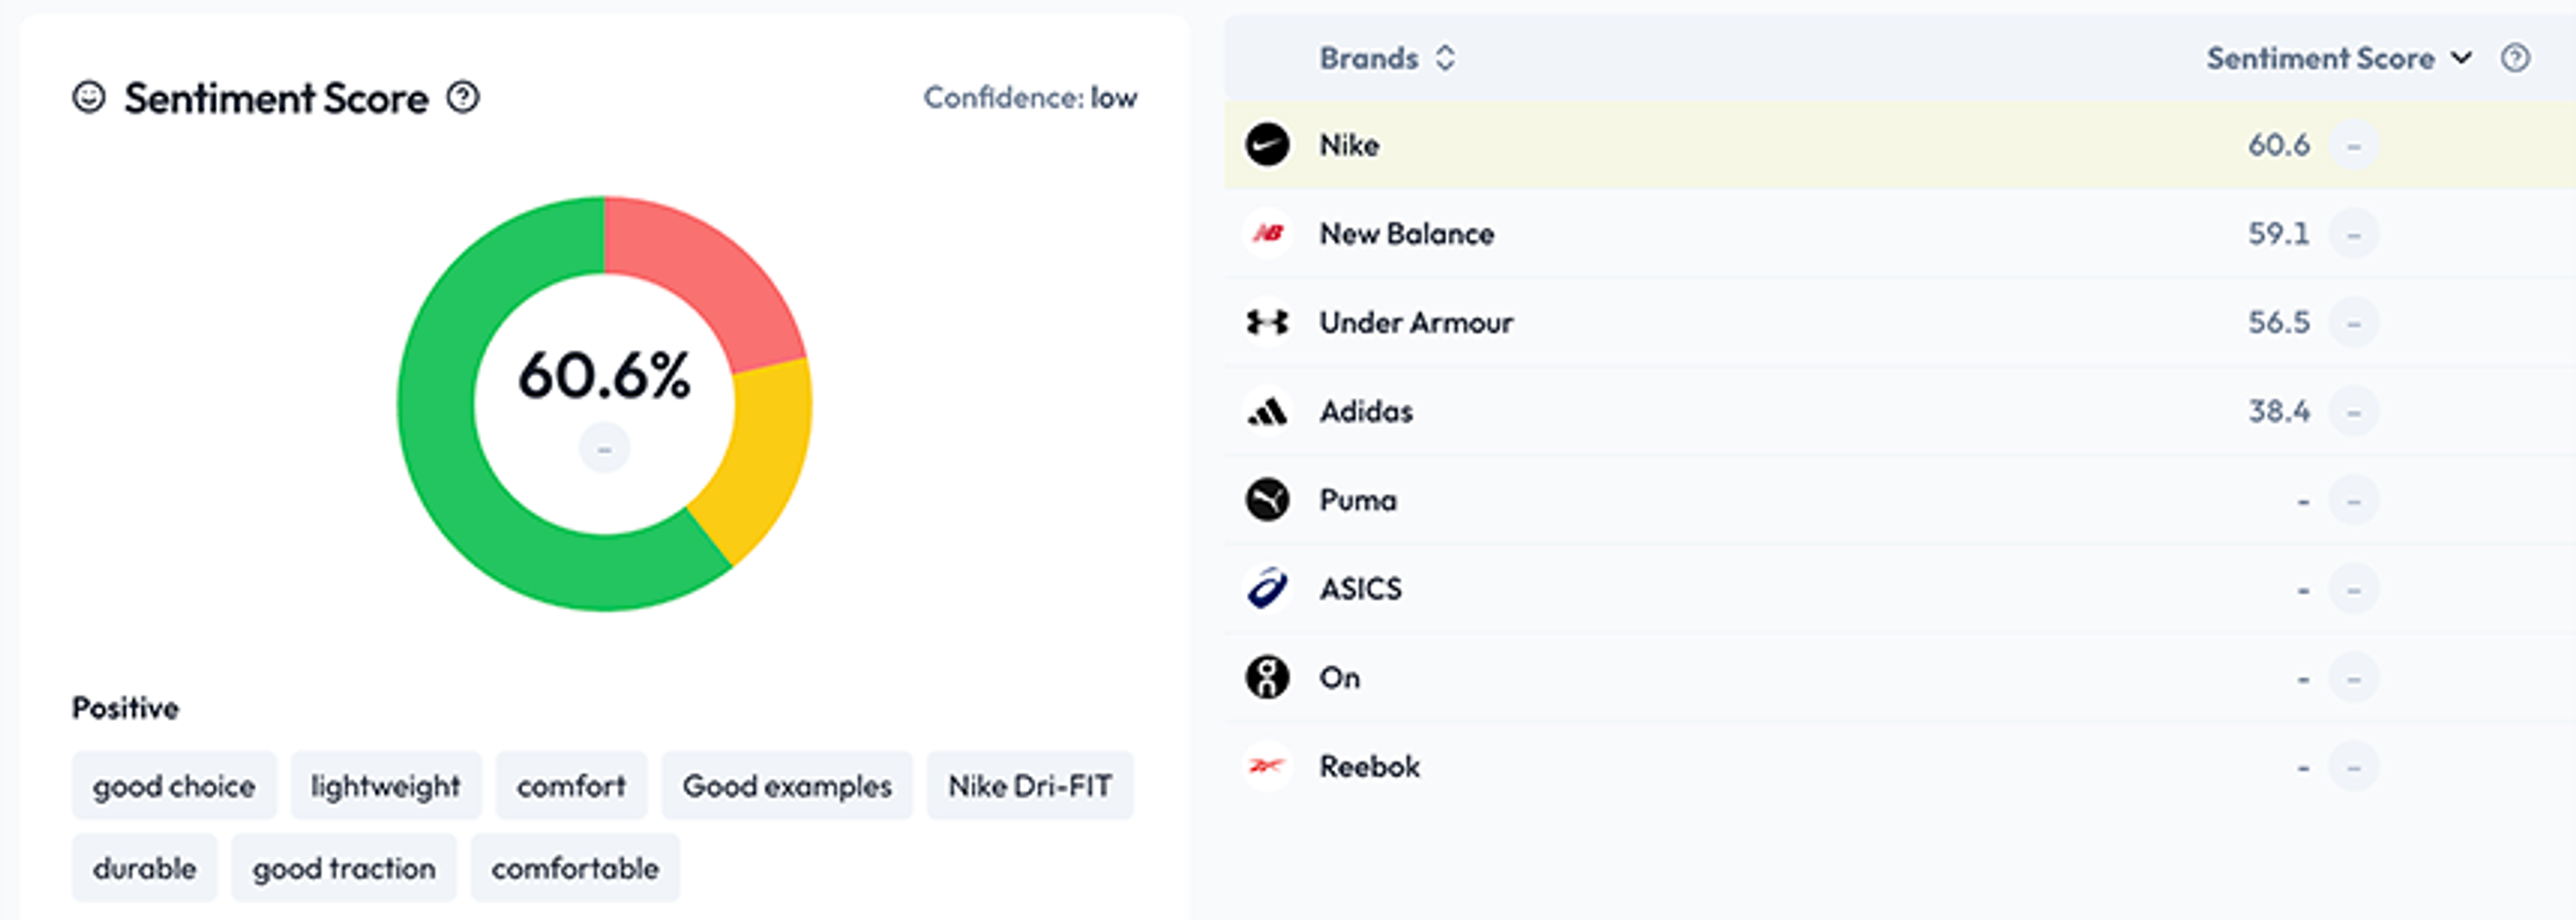This screenshot has height=920, width=2576.
Task: Click the New Balance logo icon
Action: (x=1267, y=233)
